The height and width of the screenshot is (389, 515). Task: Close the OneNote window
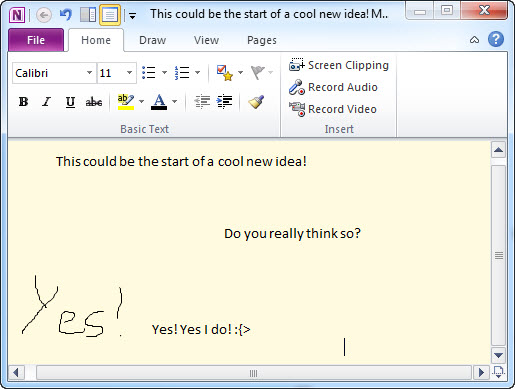pyautogui.click(x=484, y=11)
